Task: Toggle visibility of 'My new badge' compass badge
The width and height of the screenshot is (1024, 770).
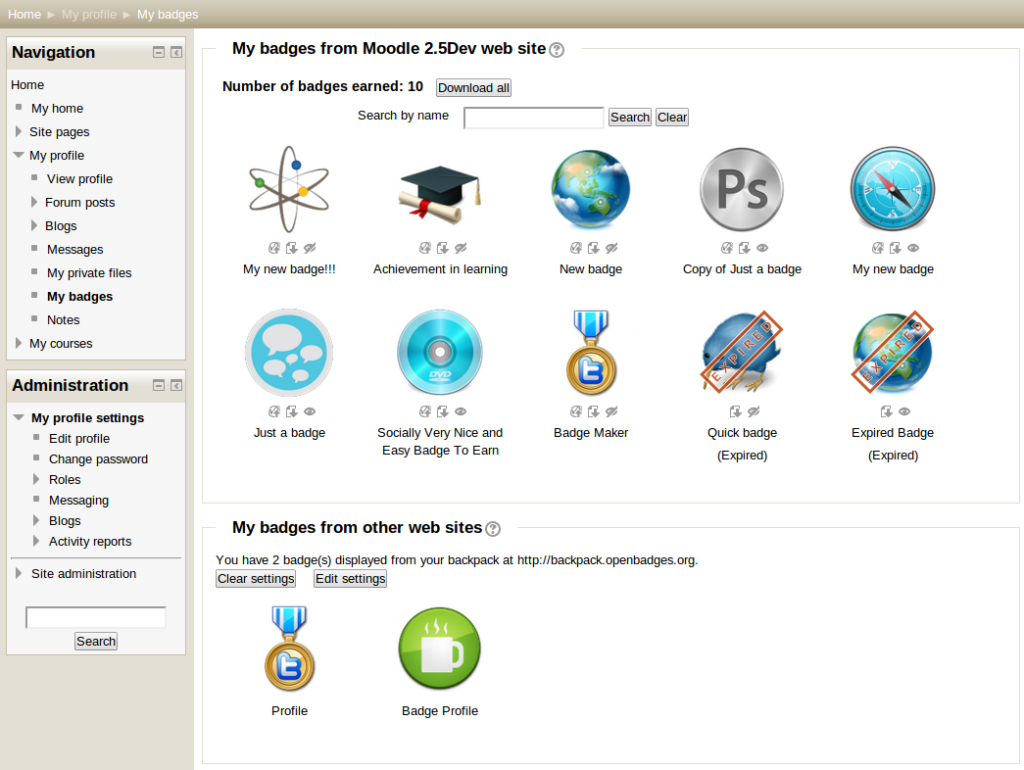Action: [913, 248]
